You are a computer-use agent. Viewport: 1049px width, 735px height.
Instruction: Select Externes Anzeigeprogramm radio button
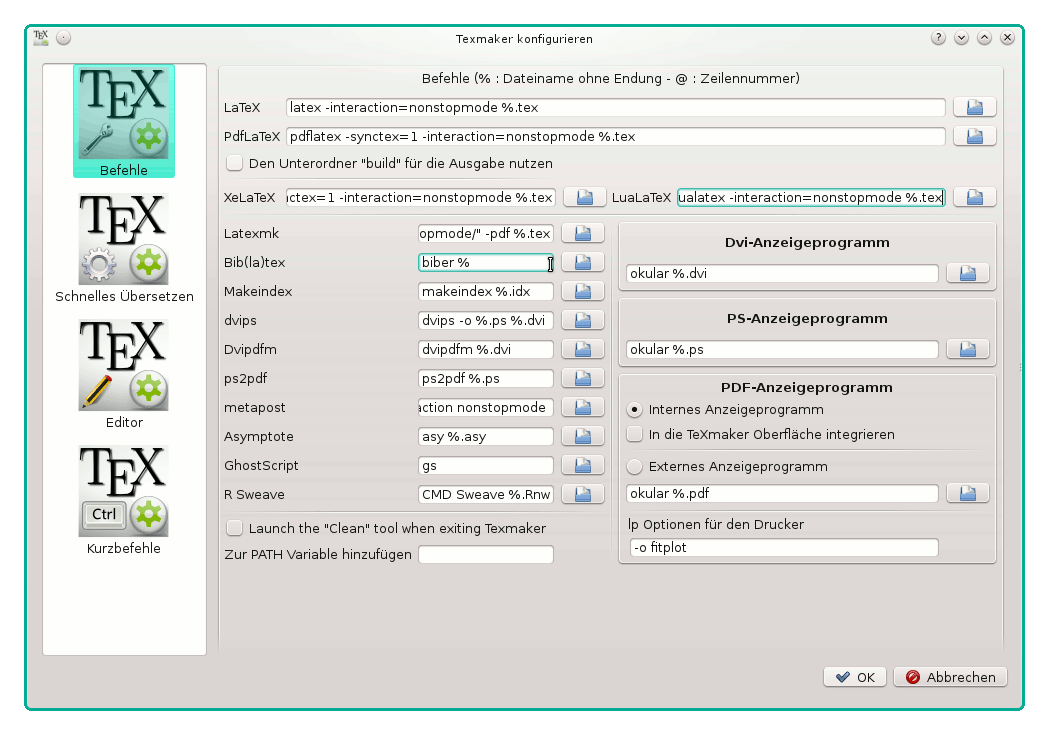point(634,466)
